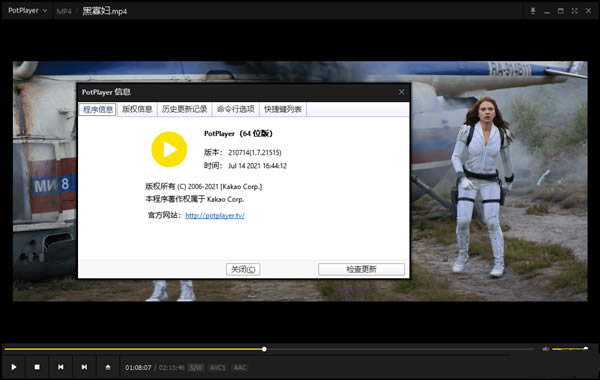Switch to the 版权信息 tab
Image resolution: width=600 pixels, height=380 pixels.
click(137, 109)
